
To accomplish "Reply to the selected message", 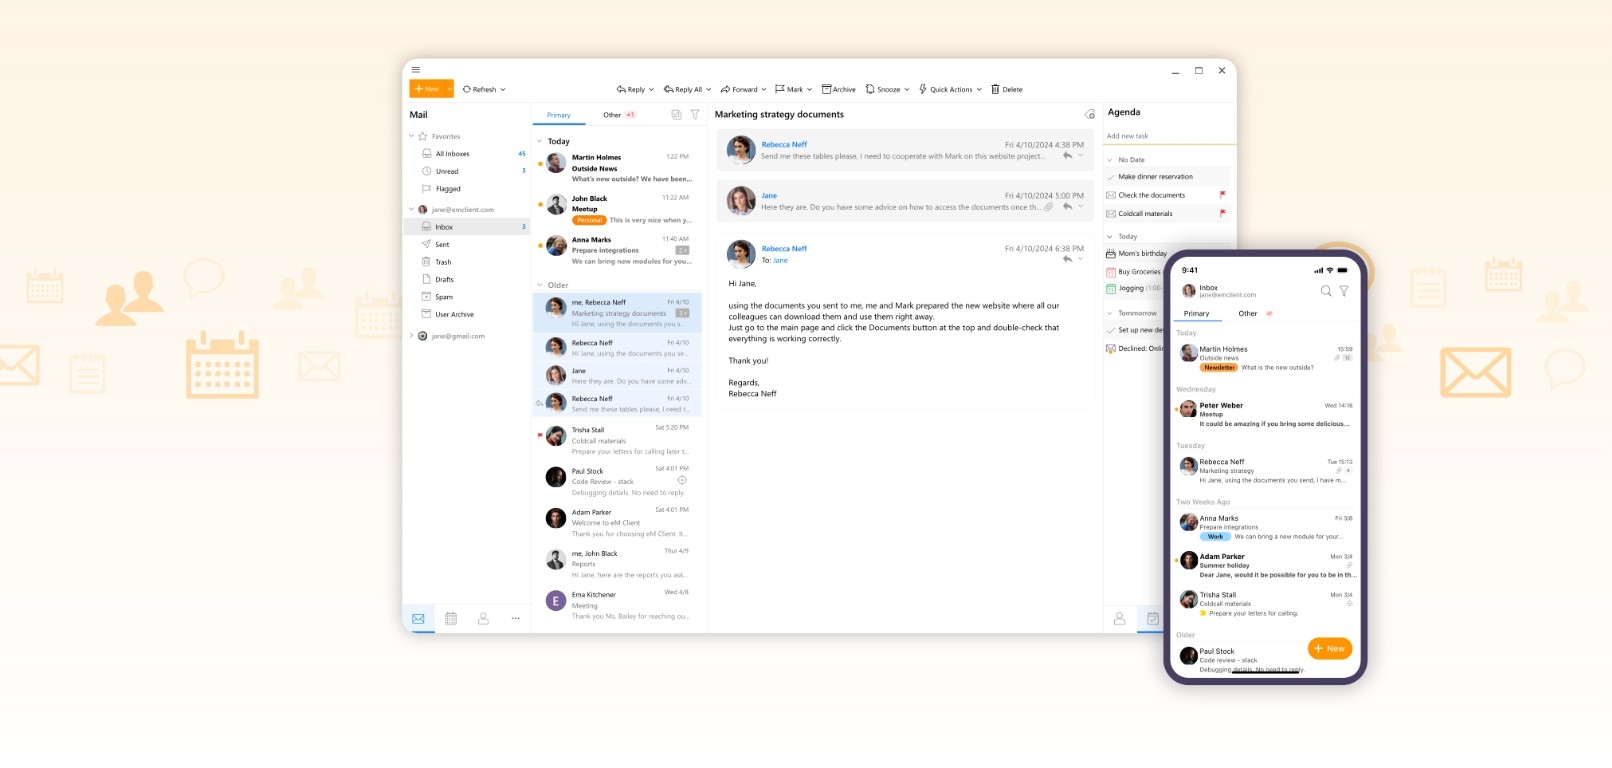I will click(631, 89).
